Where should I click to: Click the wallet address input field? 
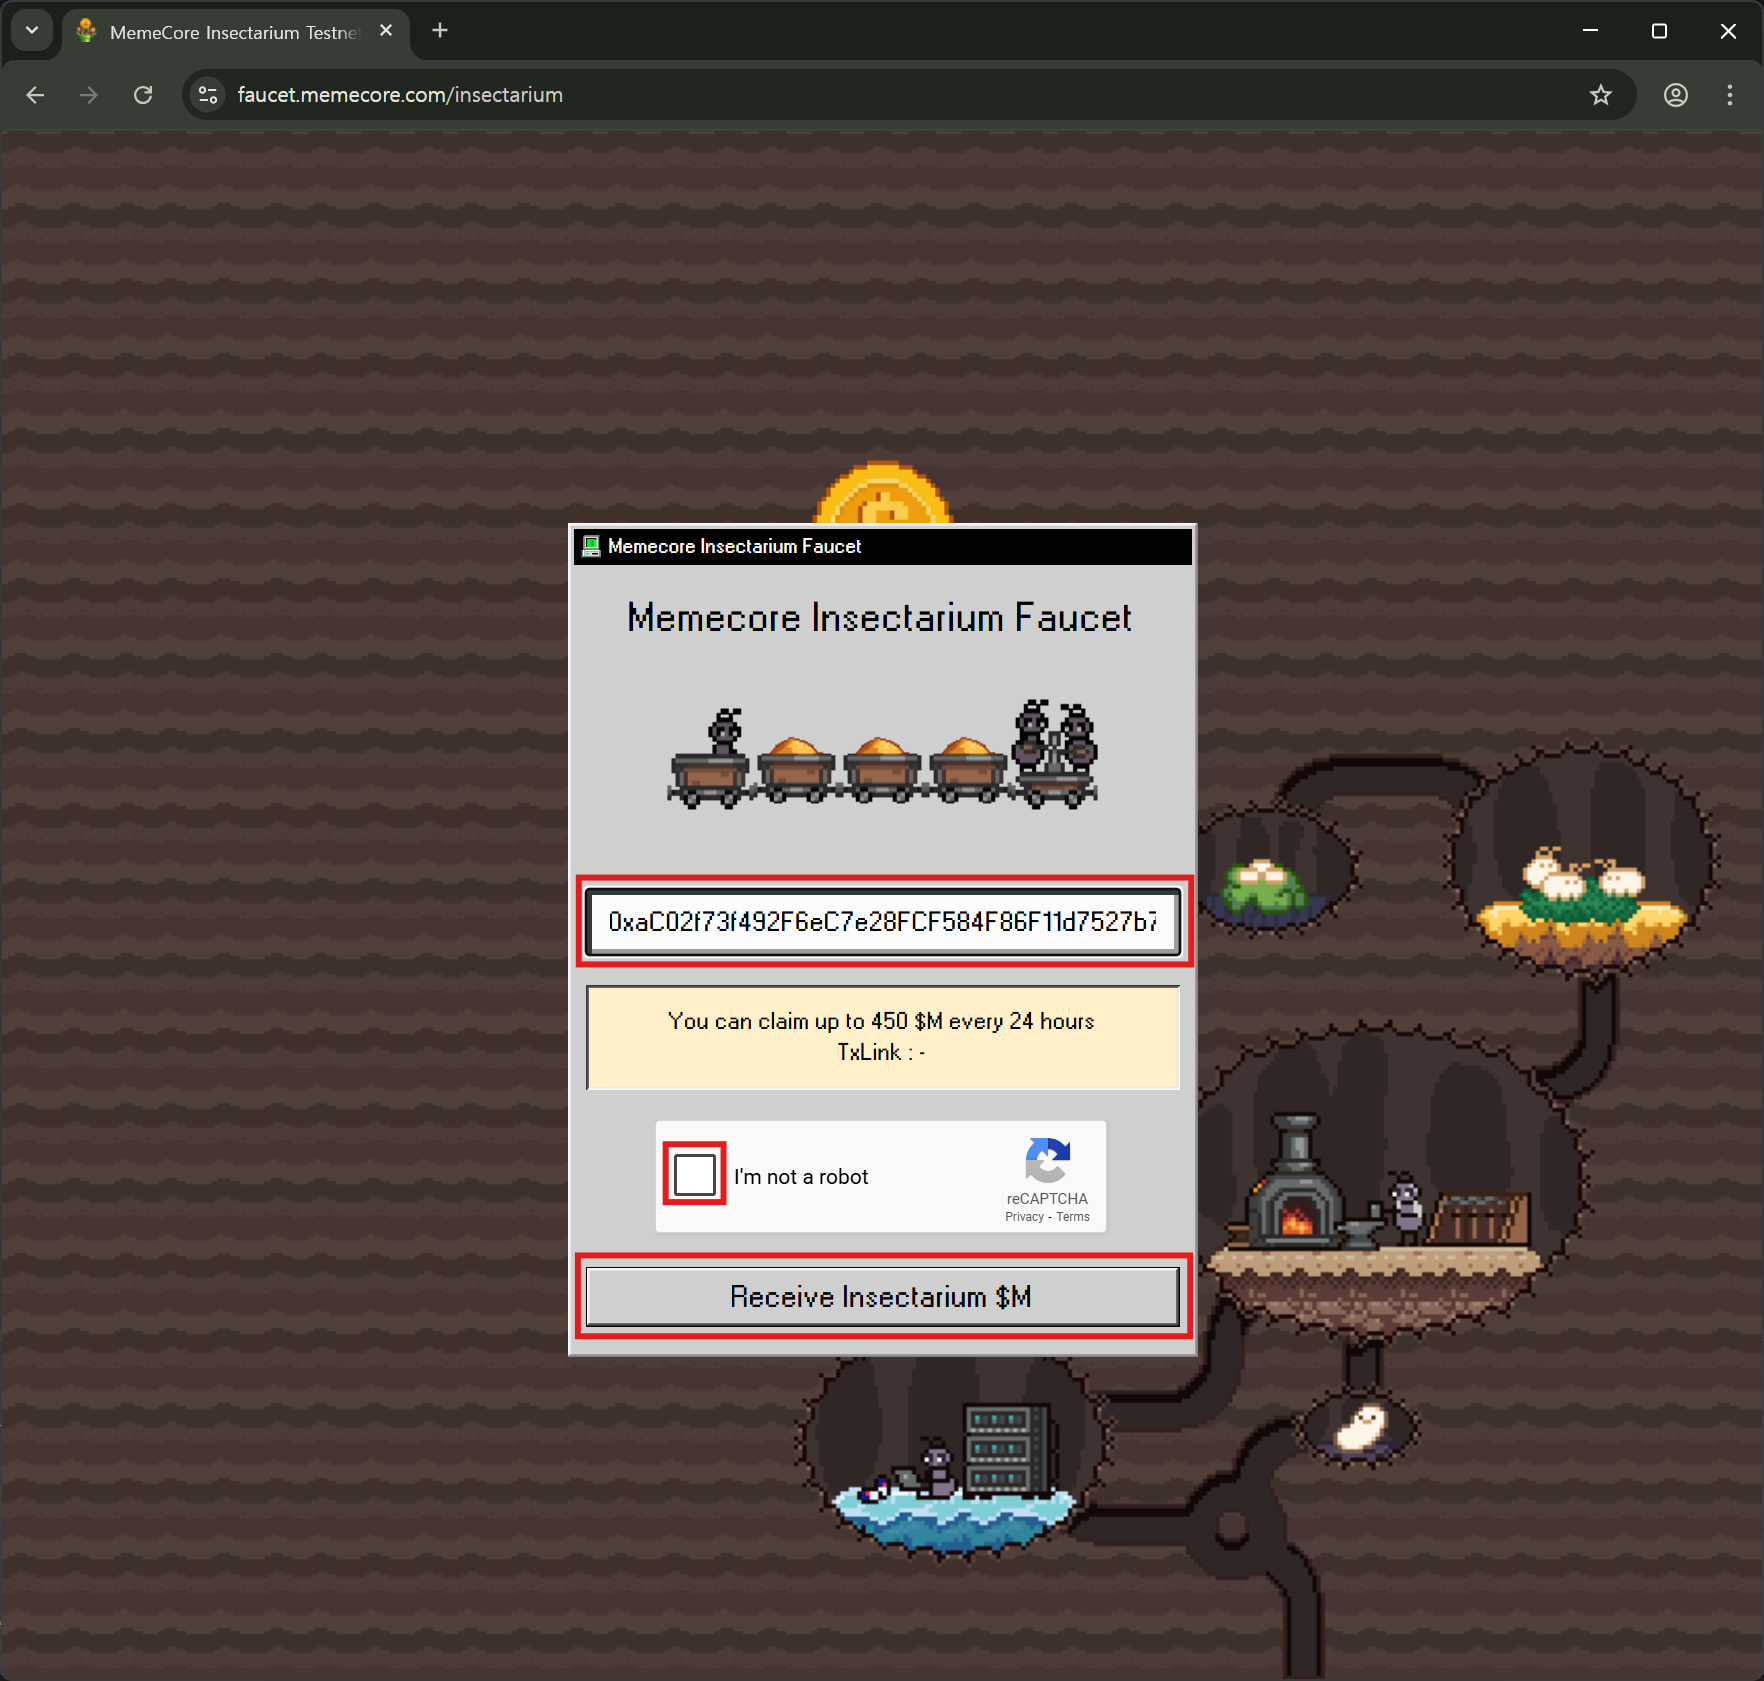(x=883, y=921)
